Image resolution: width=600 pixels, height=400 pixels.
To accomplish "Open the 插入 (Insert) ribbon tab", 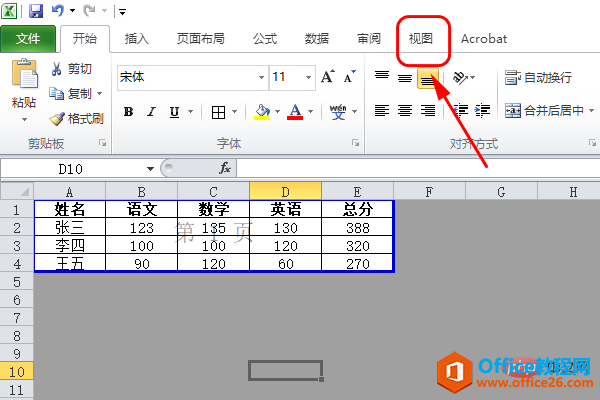I will tap(136, 39).
